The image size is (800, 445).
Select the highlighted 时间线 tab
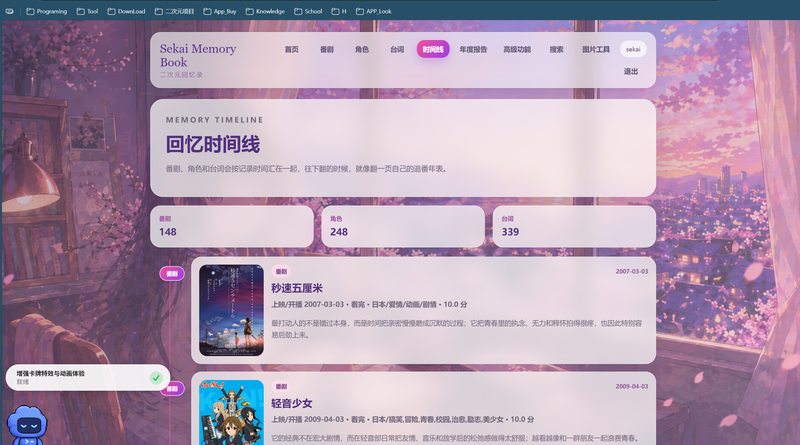point(433,50)
